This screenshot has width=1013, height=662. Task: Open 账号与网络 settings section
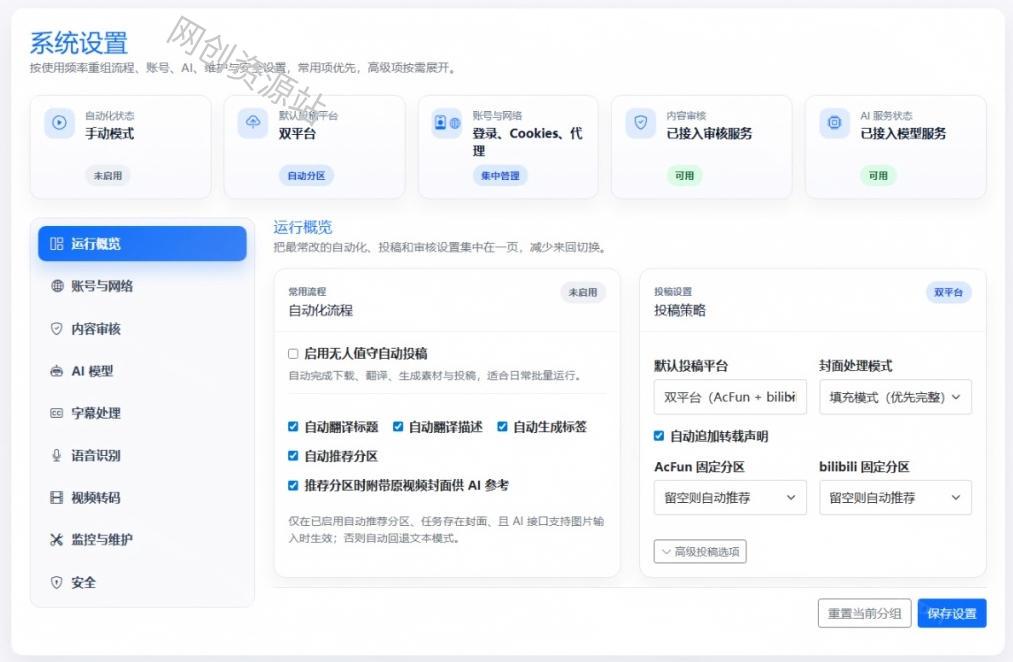(142, 286)
